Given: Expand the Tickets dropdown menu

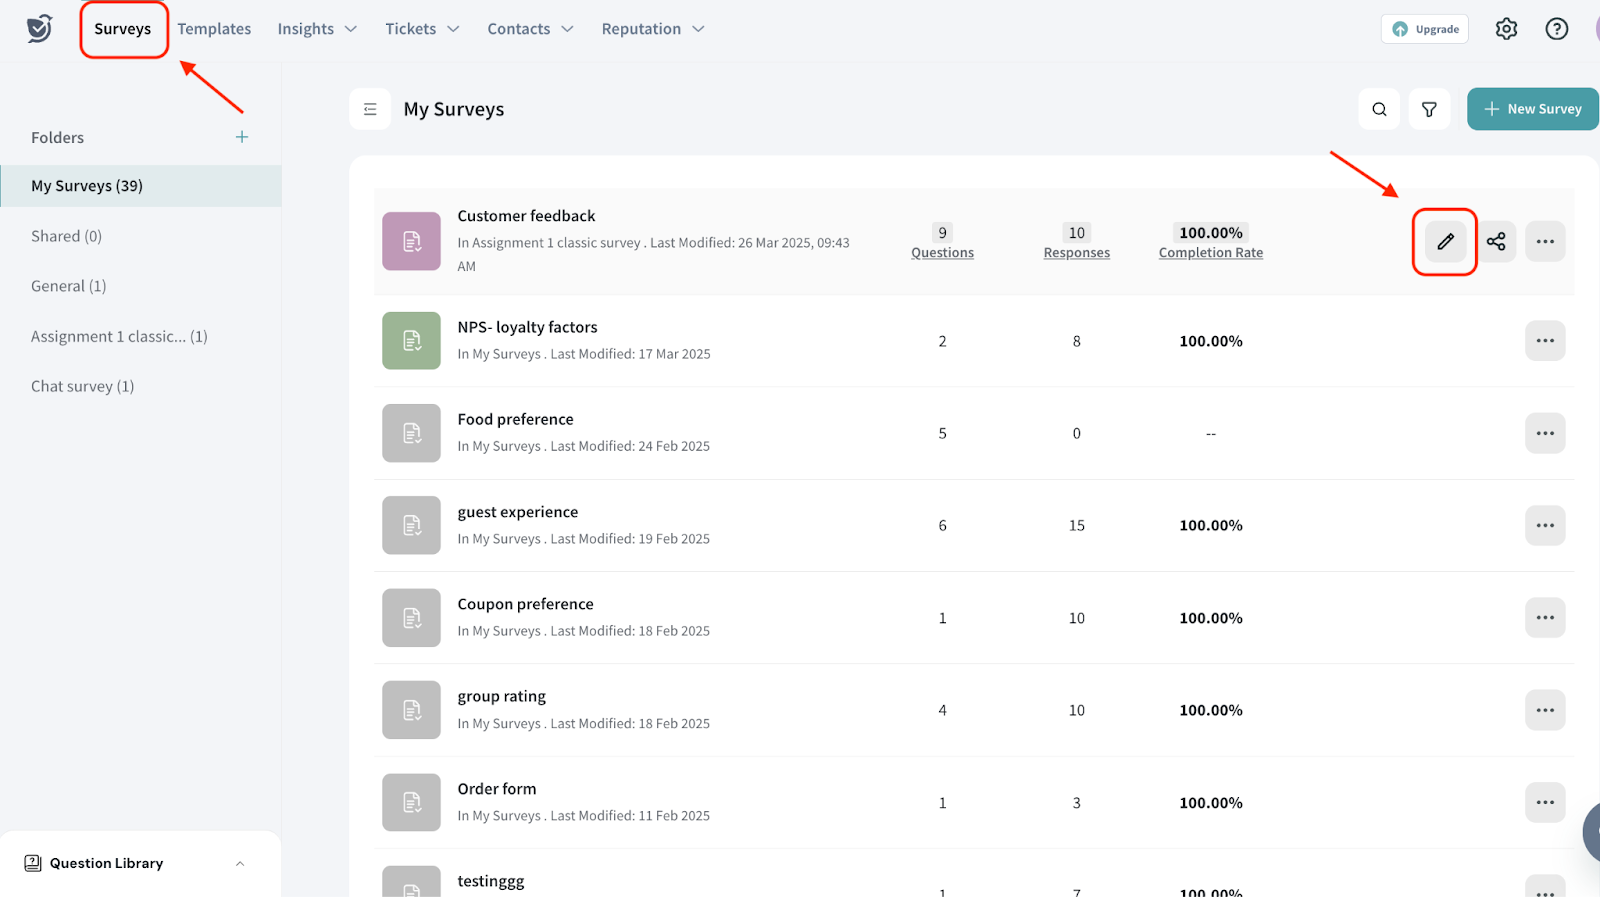Looking at the screenshot, I should click(422, 29).
